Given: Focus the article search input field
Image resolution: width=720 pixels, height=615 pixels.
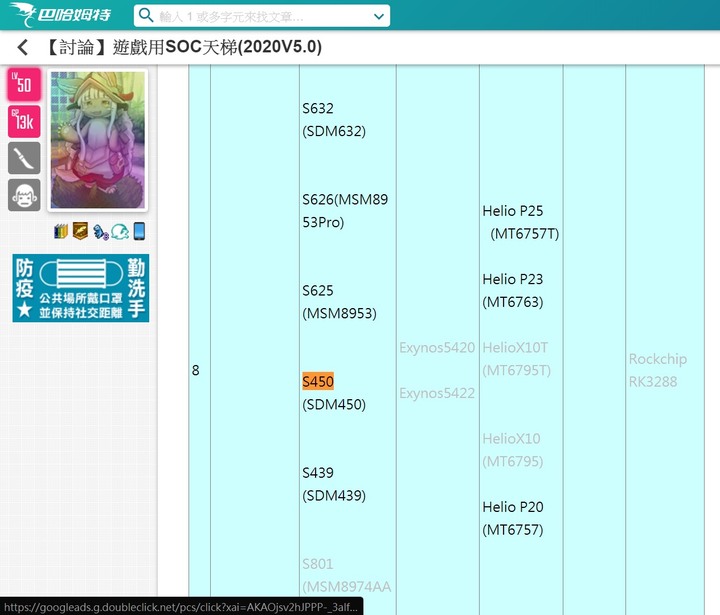Looking at the screenshot, I should (x=263, y=17).
